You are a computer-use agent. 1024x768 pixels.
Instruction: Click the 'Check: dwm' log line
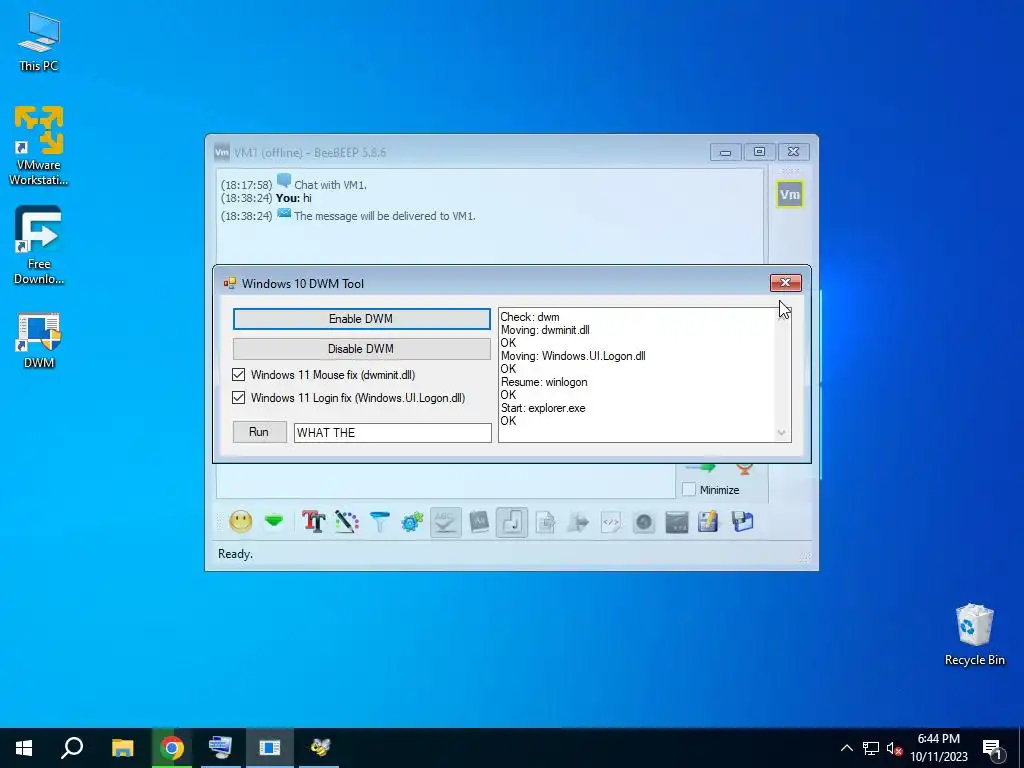(530, 317)
